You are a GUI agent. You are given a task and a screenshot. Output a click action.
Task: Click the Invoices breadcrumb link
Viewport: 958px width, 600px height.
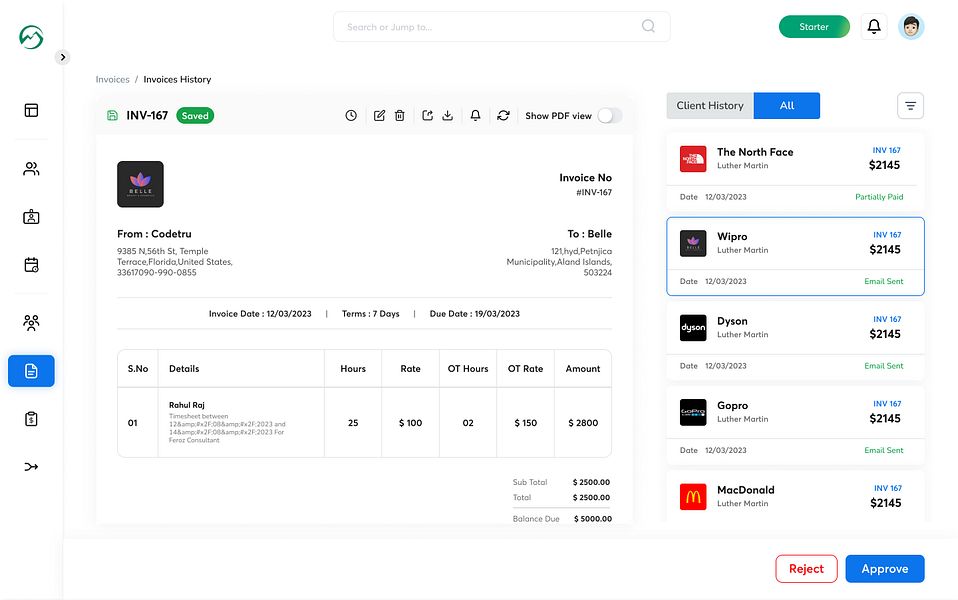coord(113,79)
